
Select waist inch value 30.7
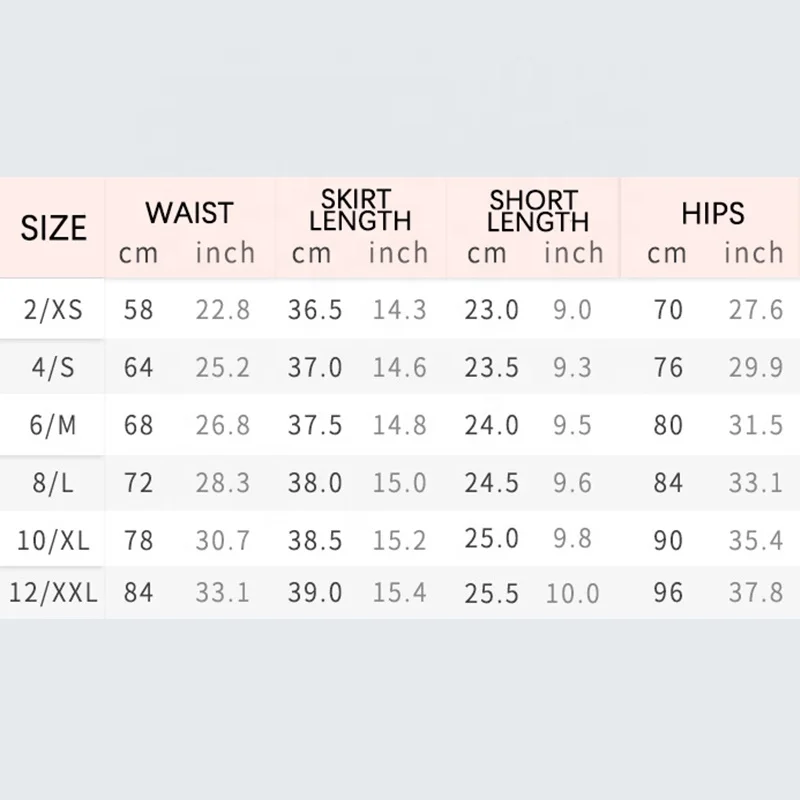(222, 541)
